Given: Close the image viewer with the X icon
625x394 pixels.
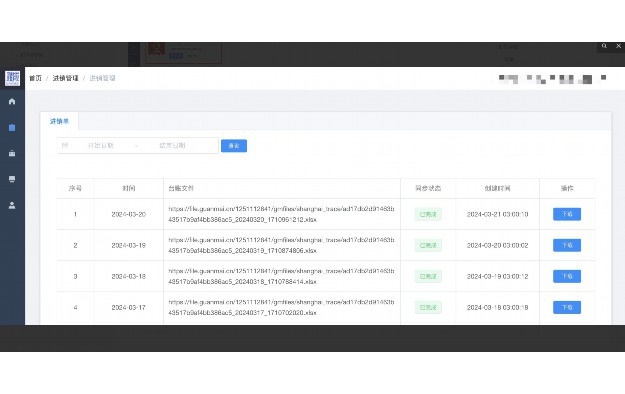Looking at the screenshot, I should 619,46.
